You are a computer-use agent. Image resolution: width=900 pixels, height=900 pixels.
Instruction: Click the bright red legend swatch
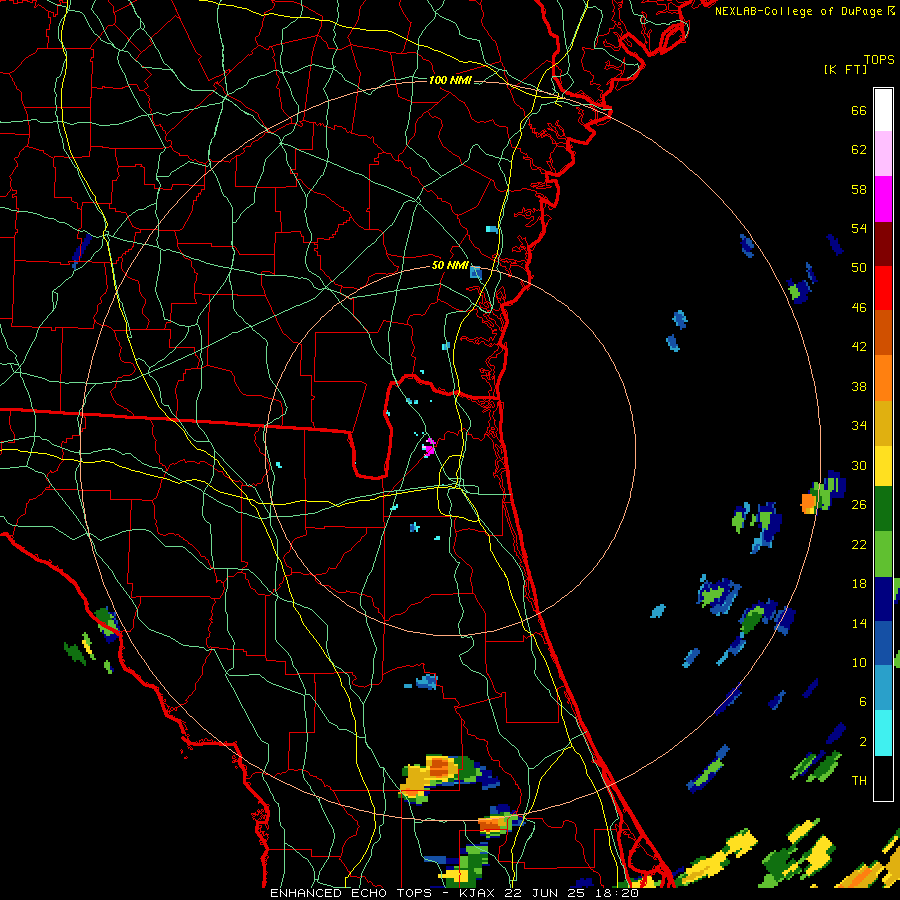click(883, 288)
